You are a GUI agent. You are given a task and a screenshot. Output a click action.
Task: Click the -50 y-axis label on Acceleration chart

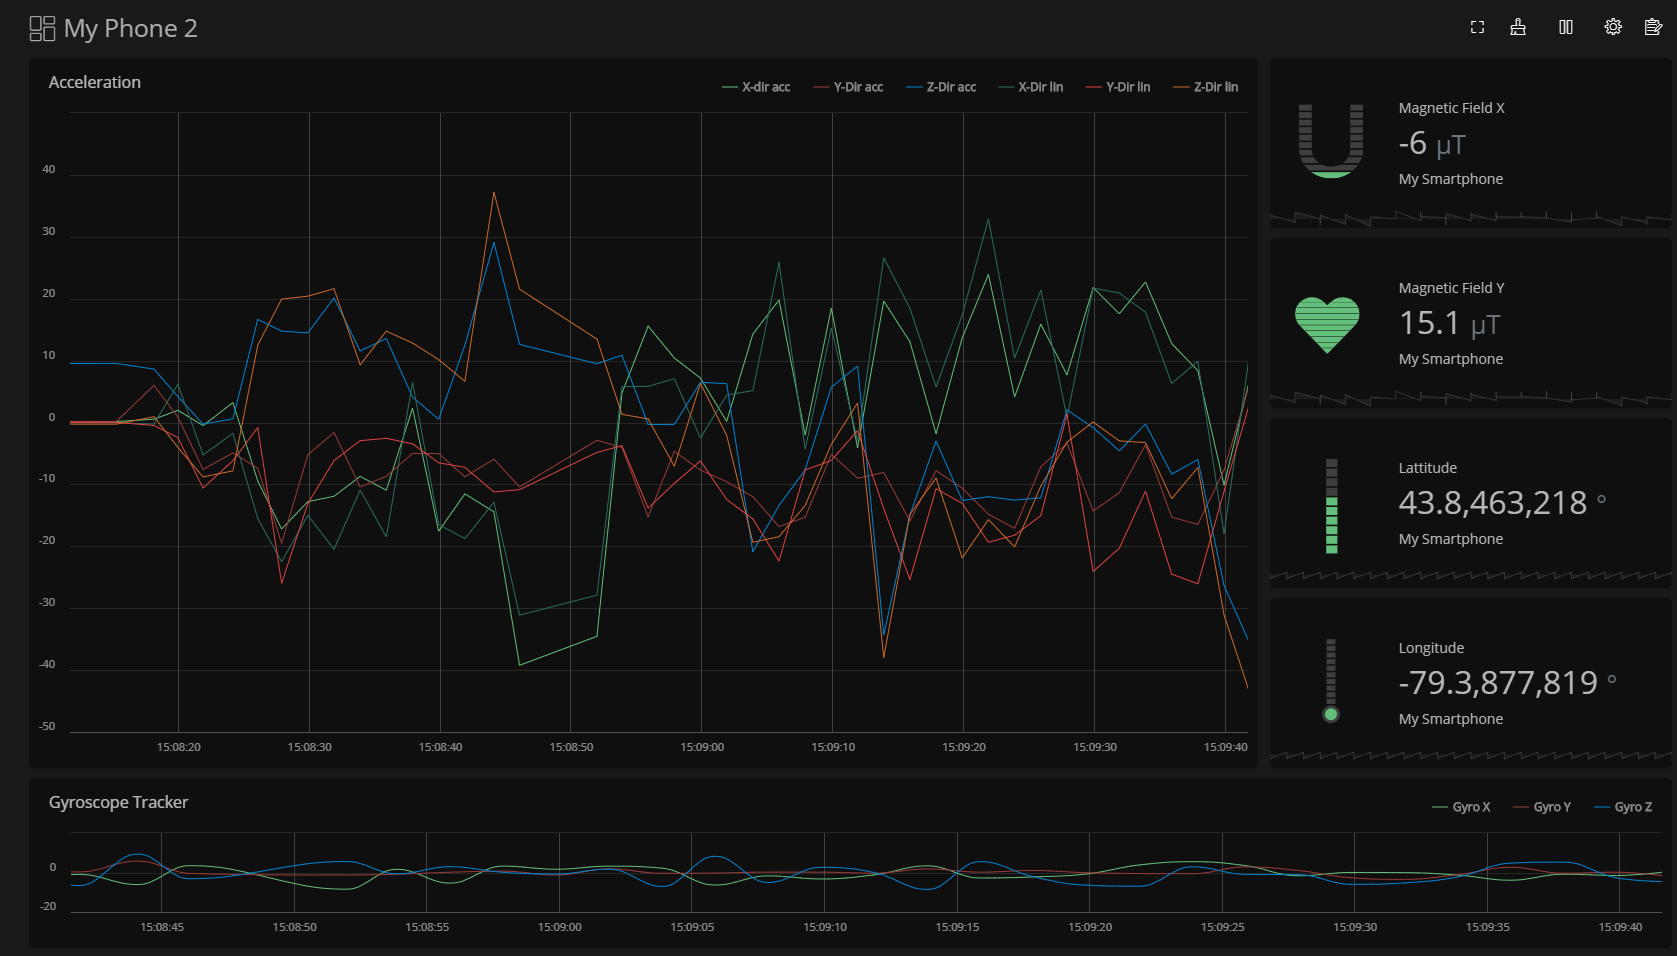(x=47, y=726)
